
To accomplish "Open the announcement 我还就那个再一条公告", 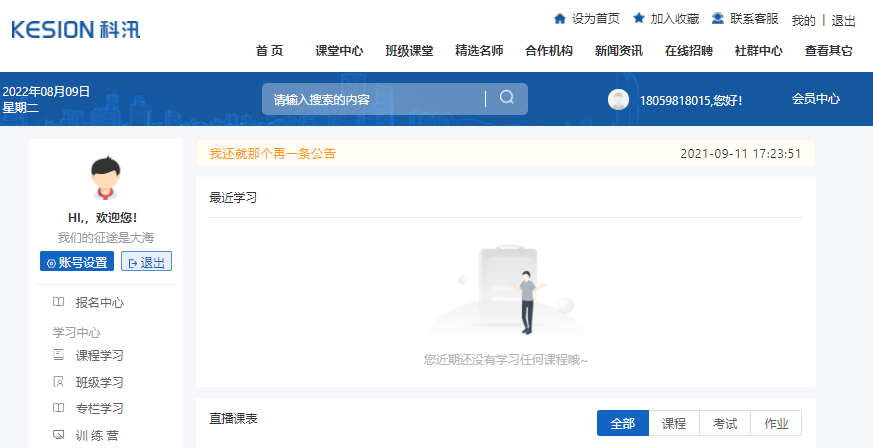I will click(x=272, y=154).
